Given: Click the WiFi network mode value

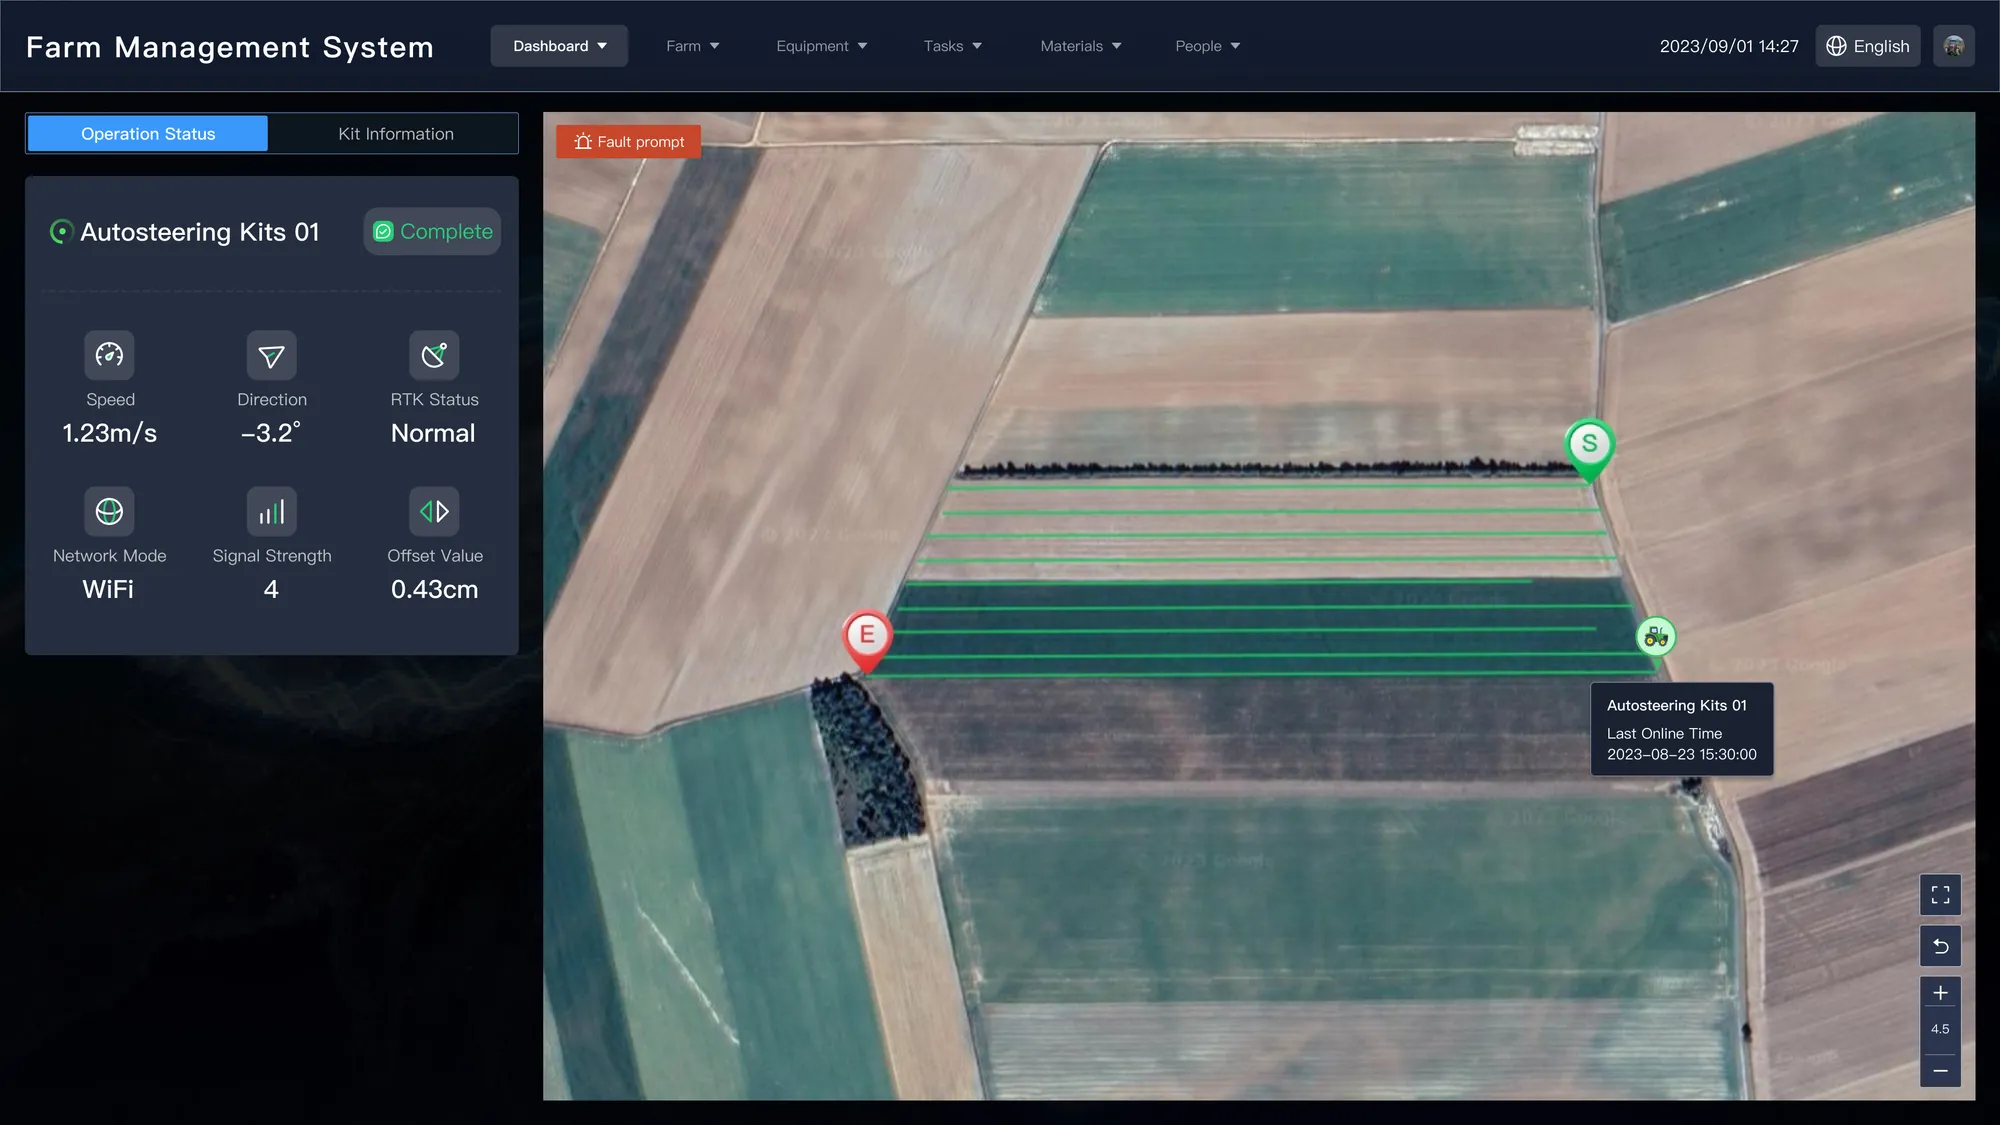Looking at the screenshot, I should (108, 589).
